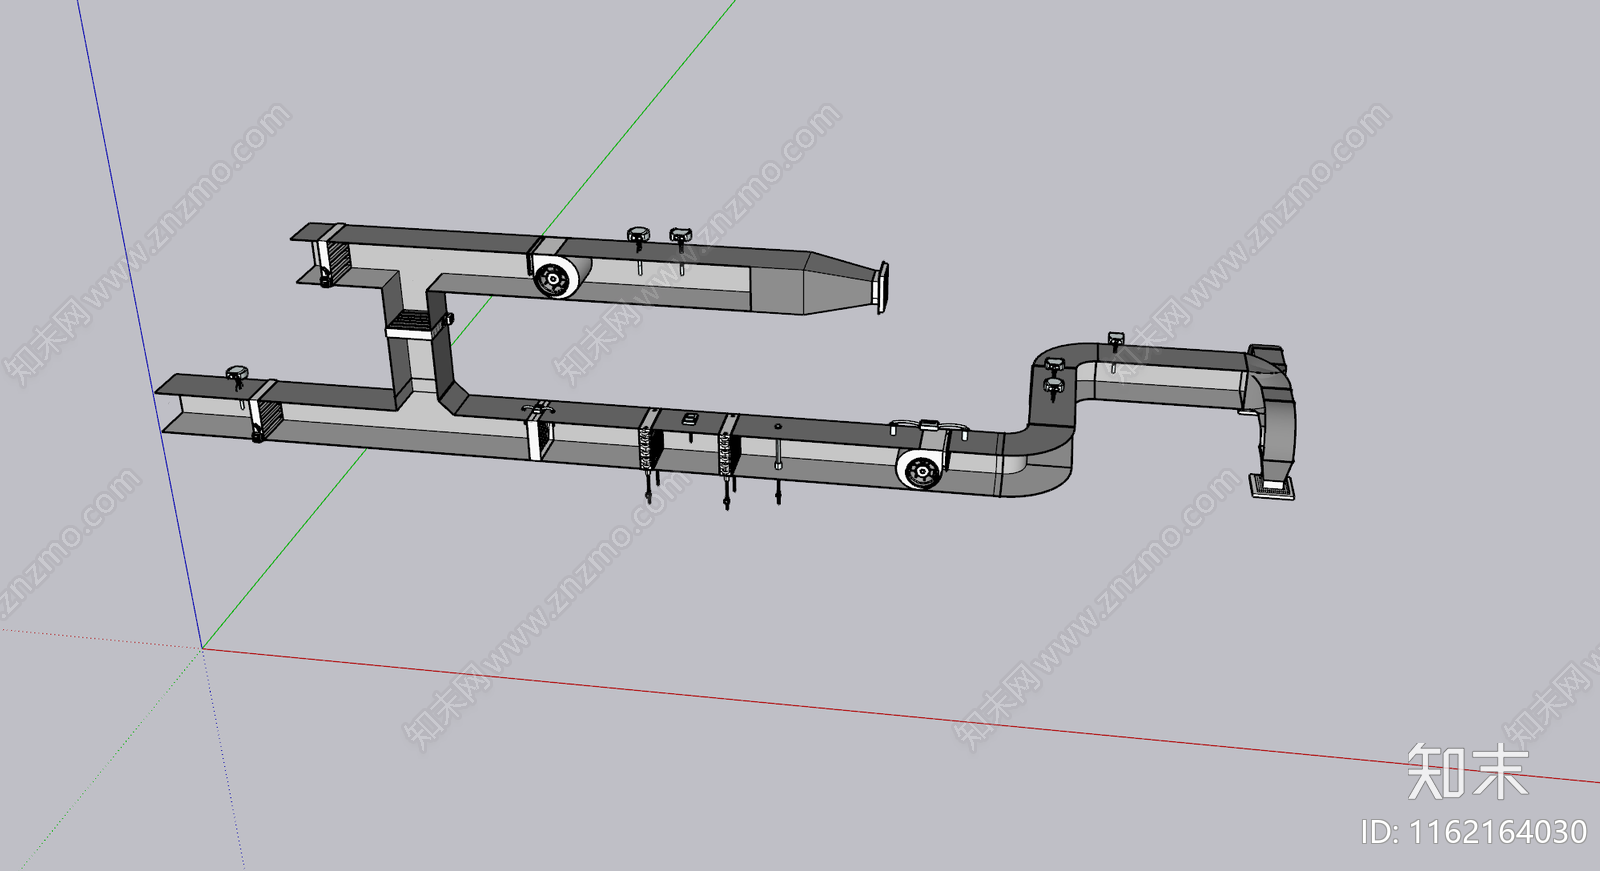1600x871 pixels.
Task: Select the small rectangular box atop the lower duct
Action: pos(688,419)
